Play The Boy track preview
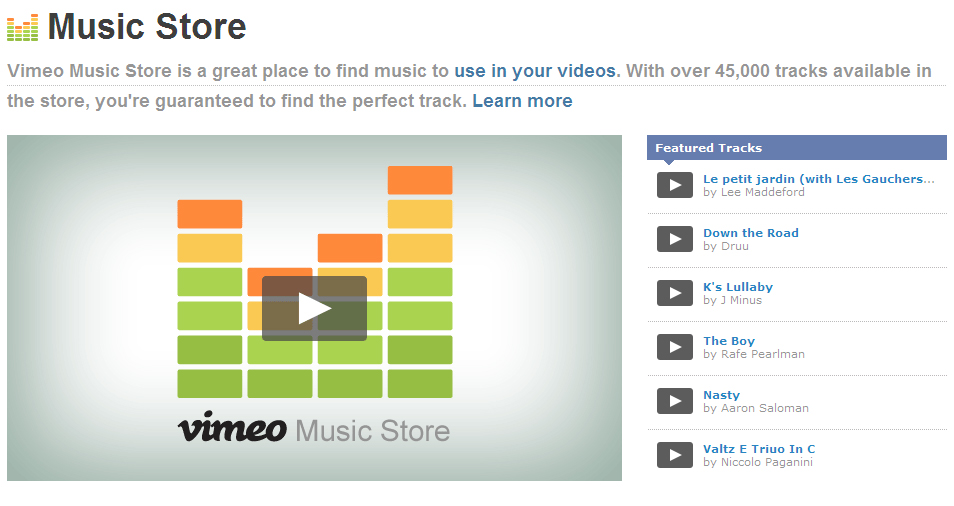Viewport: 954px width, 506px height. pos(675,347)
